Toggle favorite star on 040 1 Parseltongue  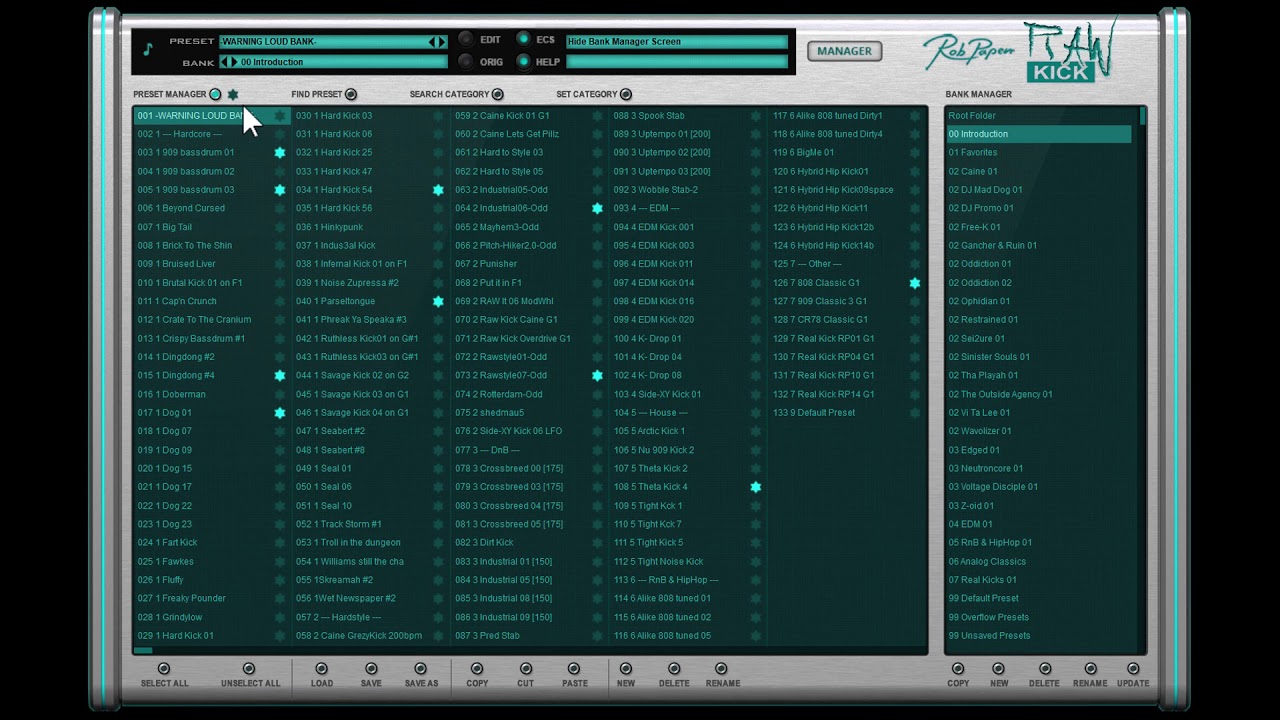tap(438, 301)
